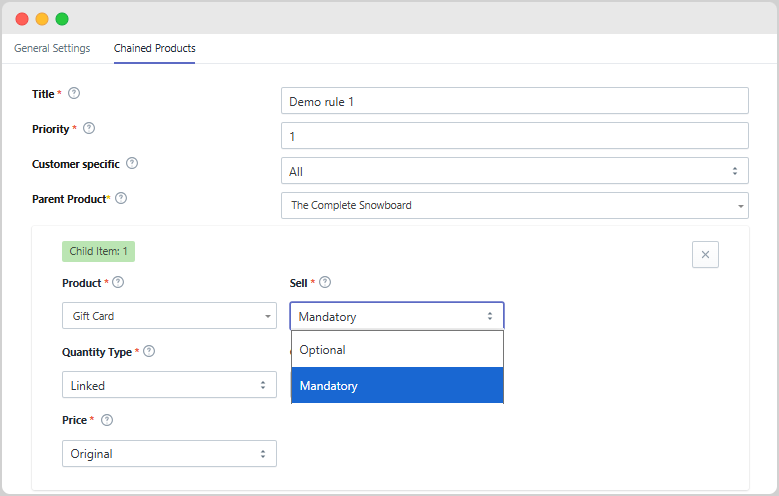
Task: Click the Title field containing Demo rule 1
Action: tap(514, 101)
